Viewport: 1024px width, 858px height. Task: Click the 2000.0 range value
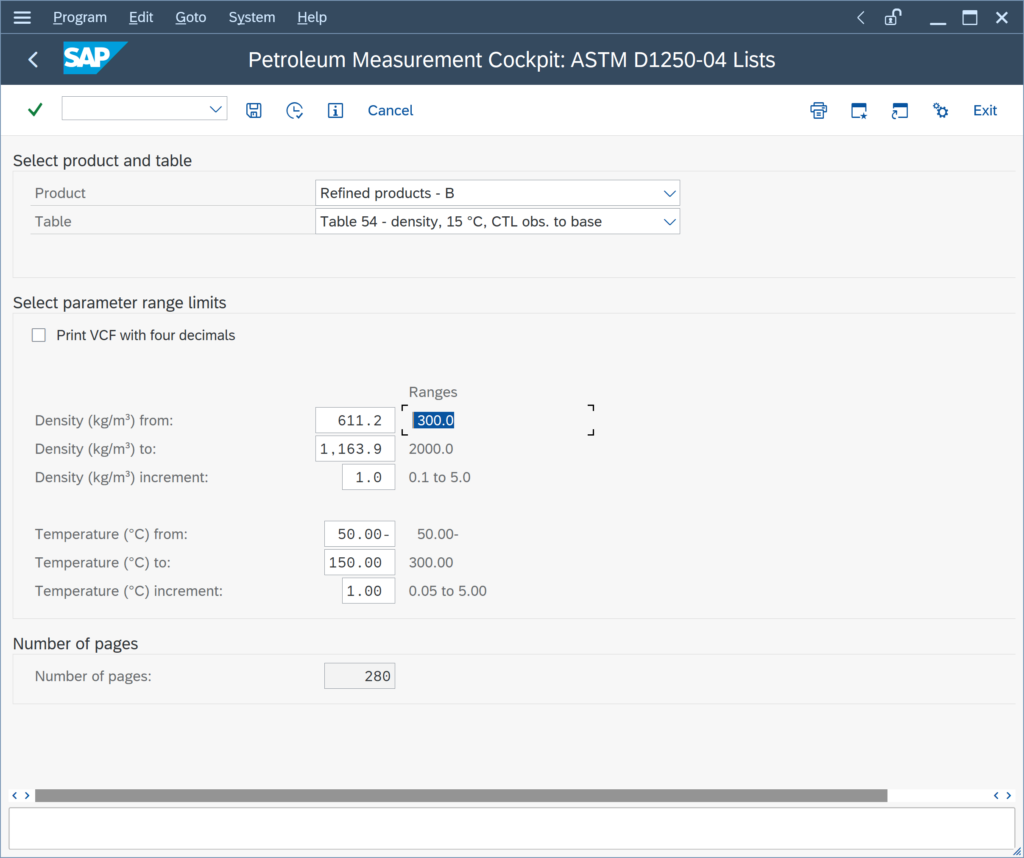431,449
